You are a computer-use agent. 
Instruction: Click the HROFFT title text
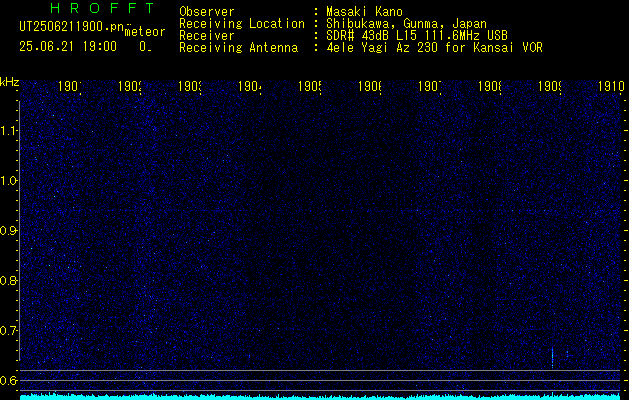click(x=103, y=8)
